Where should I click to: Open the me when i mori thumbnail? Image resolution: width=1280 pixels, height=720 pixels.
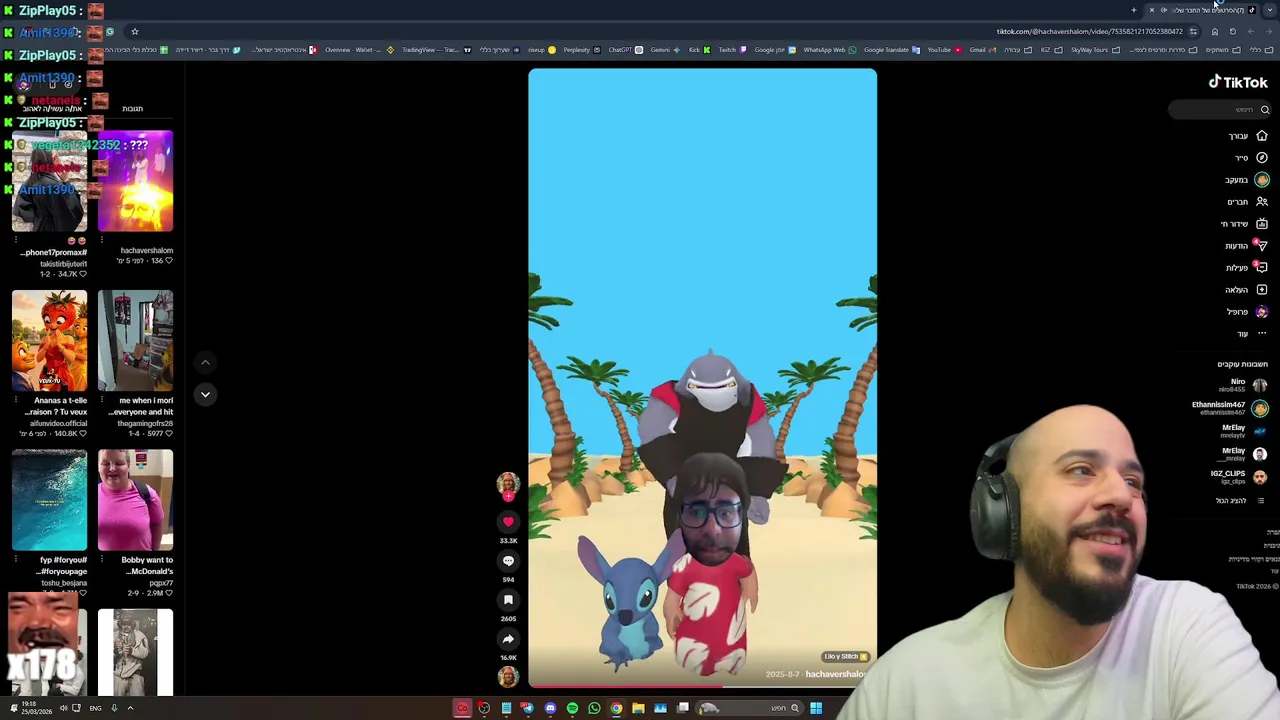[135, 340]
